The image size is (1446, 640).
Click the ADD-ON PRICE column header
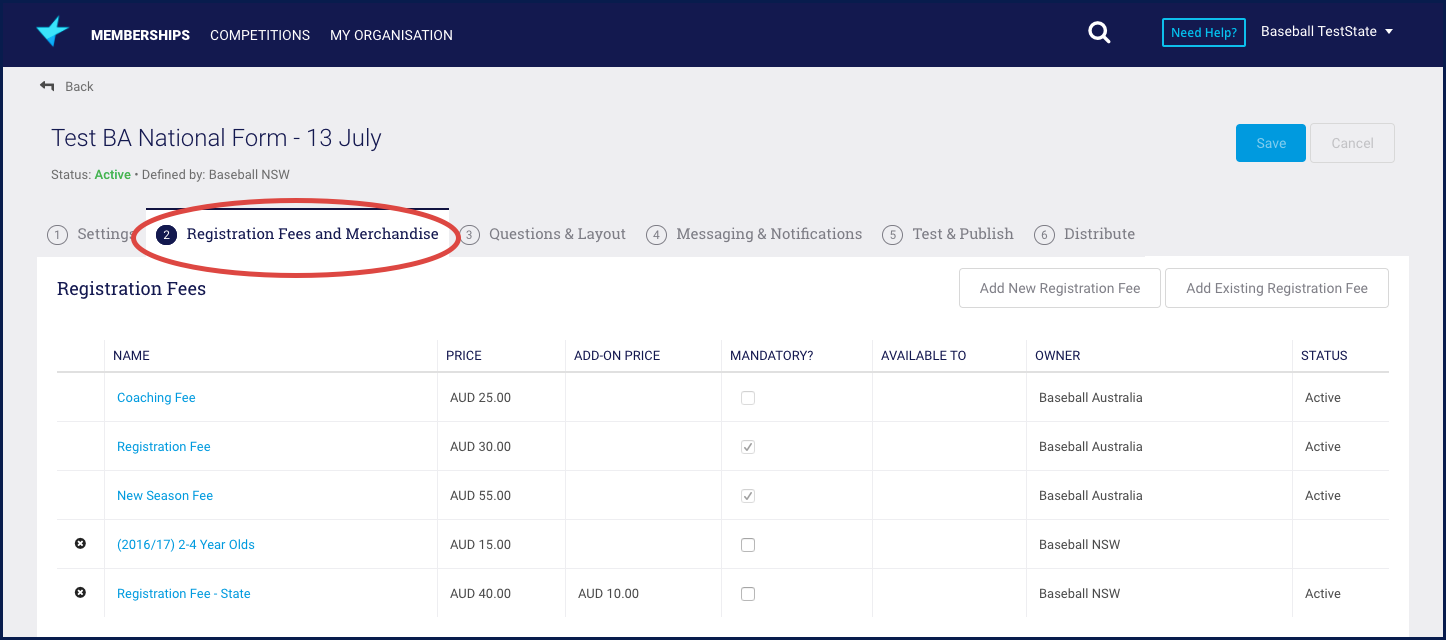tap(617, 355)
